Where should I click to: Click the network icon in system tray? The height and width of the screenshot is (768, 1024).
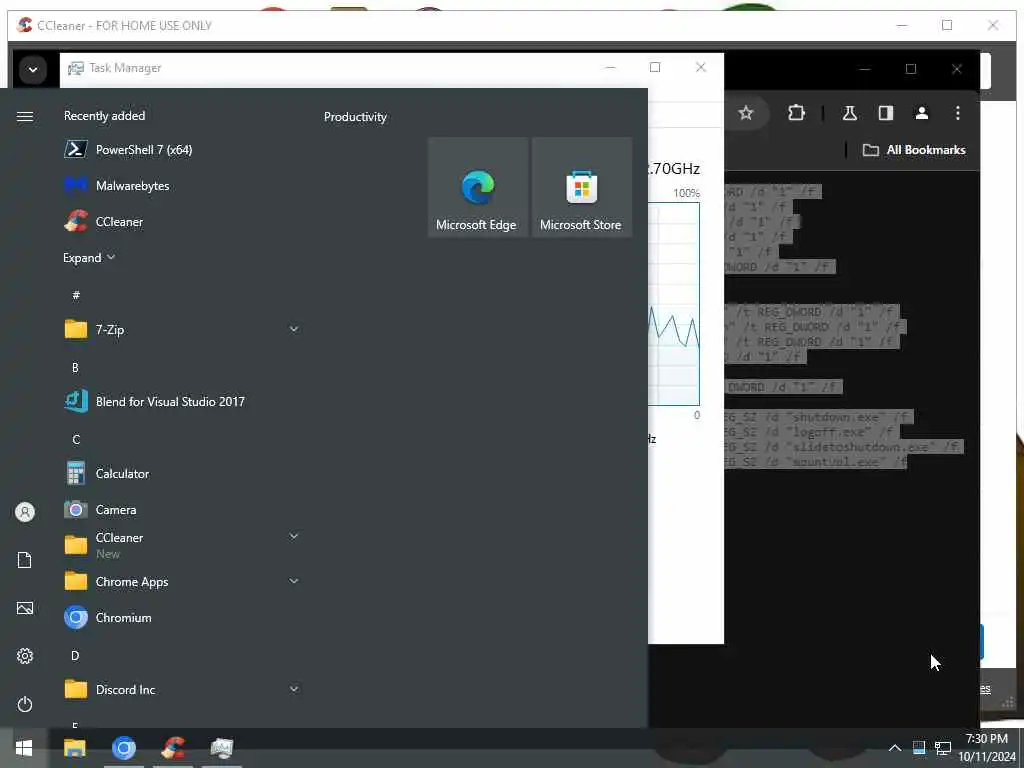[942, 748]
